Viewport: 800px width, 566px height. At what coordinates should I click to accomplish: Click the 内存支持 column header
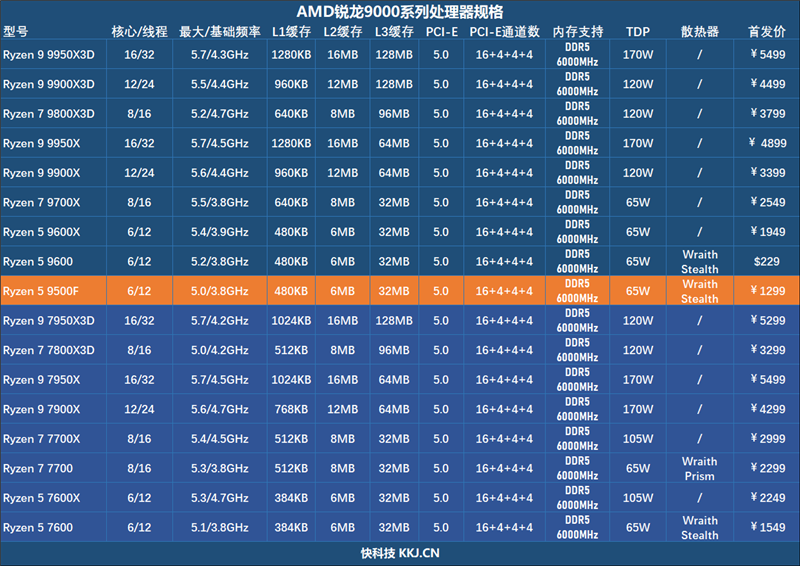pyautogui.click(x=577, y=31)
